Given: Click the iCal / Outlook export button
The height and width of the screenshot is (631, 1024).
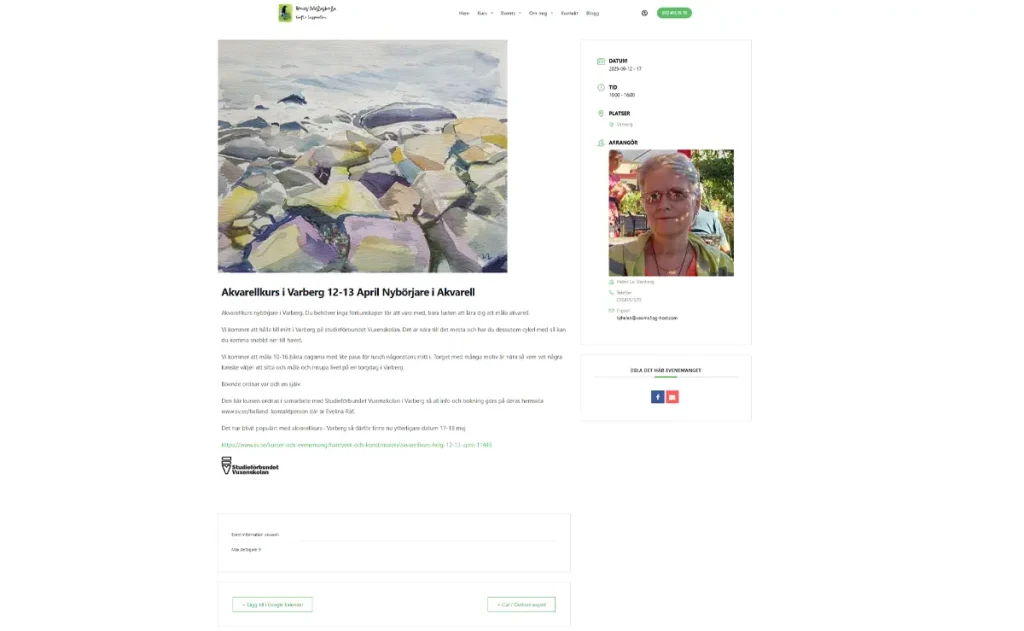Looking at the screenshot, I should click(x=521, y=604).
